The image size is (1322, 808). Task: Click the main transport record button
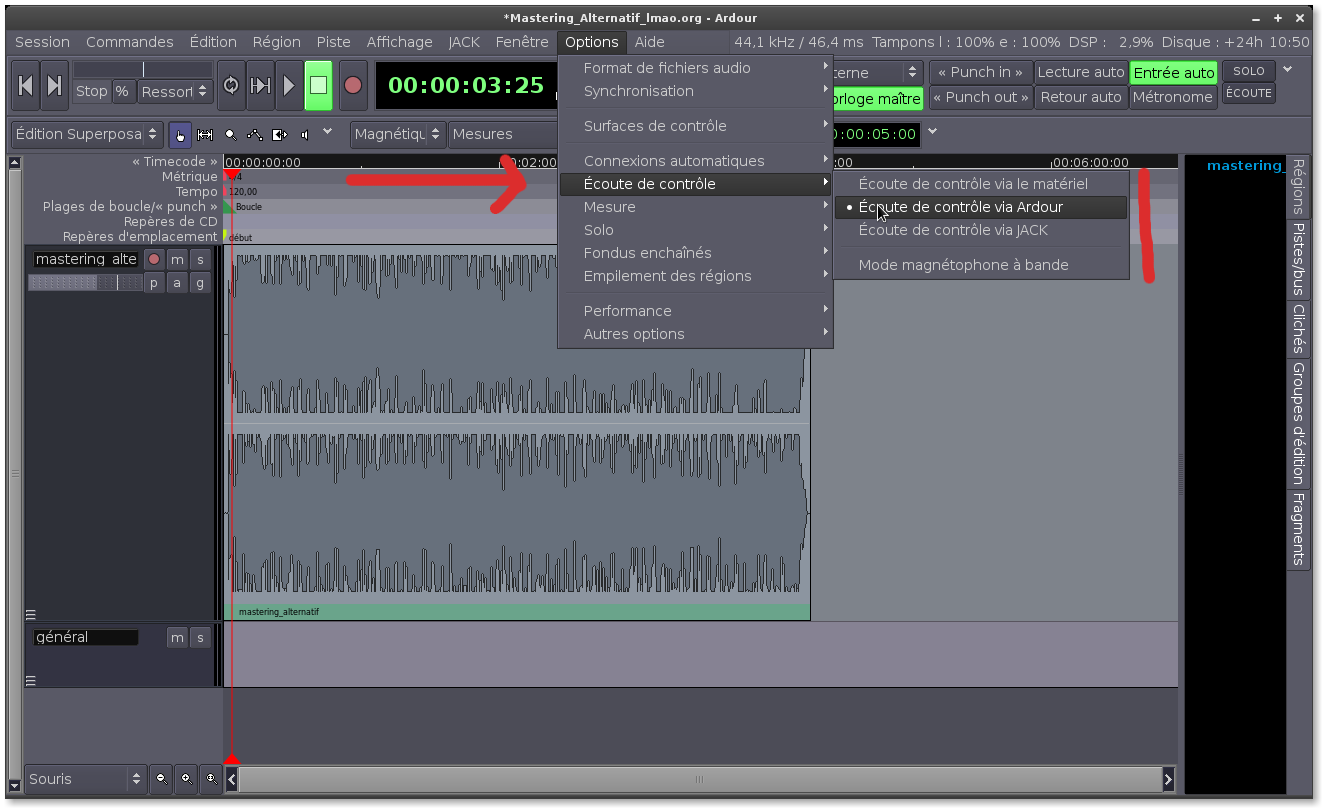point(352,86)
